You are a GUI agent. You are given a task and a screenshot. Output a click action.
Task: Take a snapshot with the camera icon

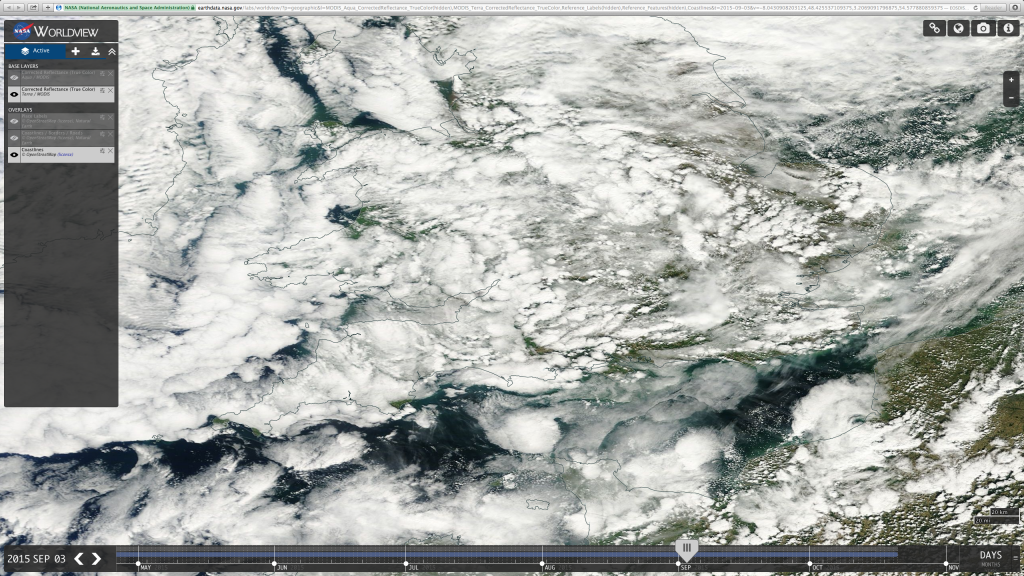click(984, 28)
